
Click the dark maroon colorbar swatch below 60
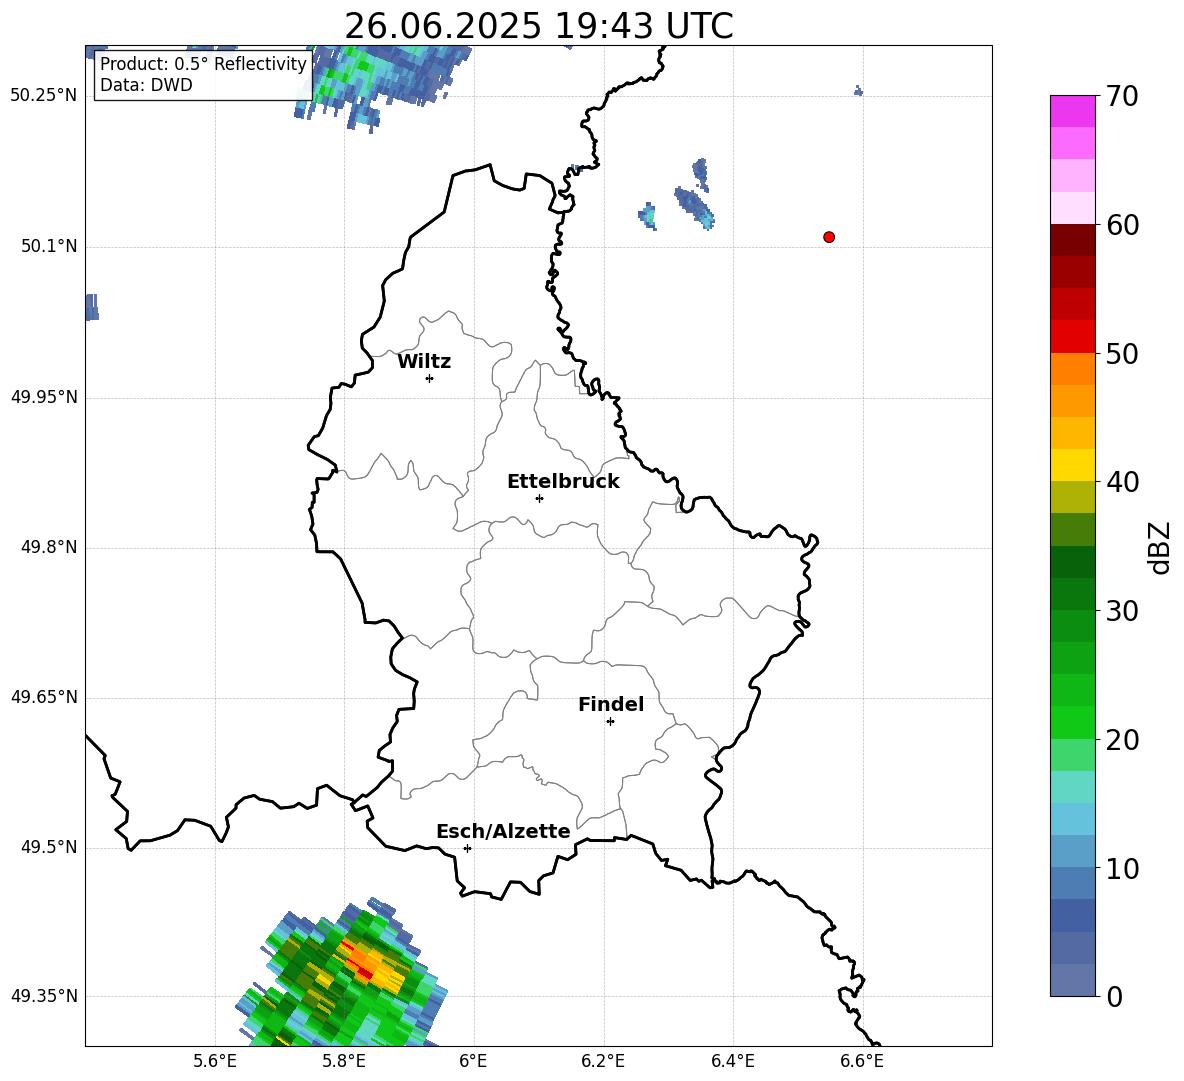click(1073, 240)
